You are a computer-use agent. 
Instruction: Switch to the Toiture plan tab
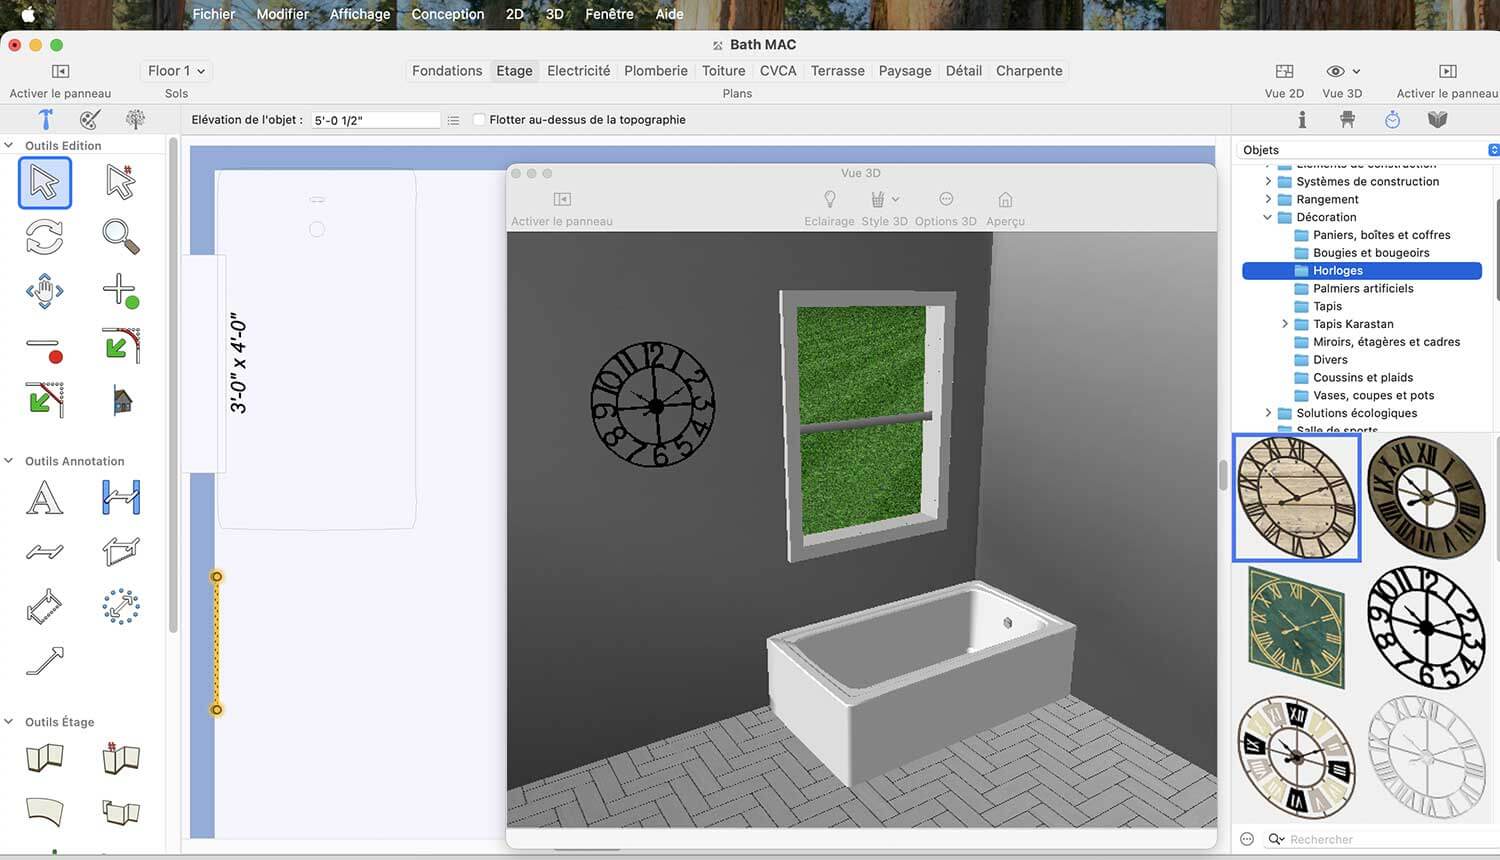[x=724, y=71]
